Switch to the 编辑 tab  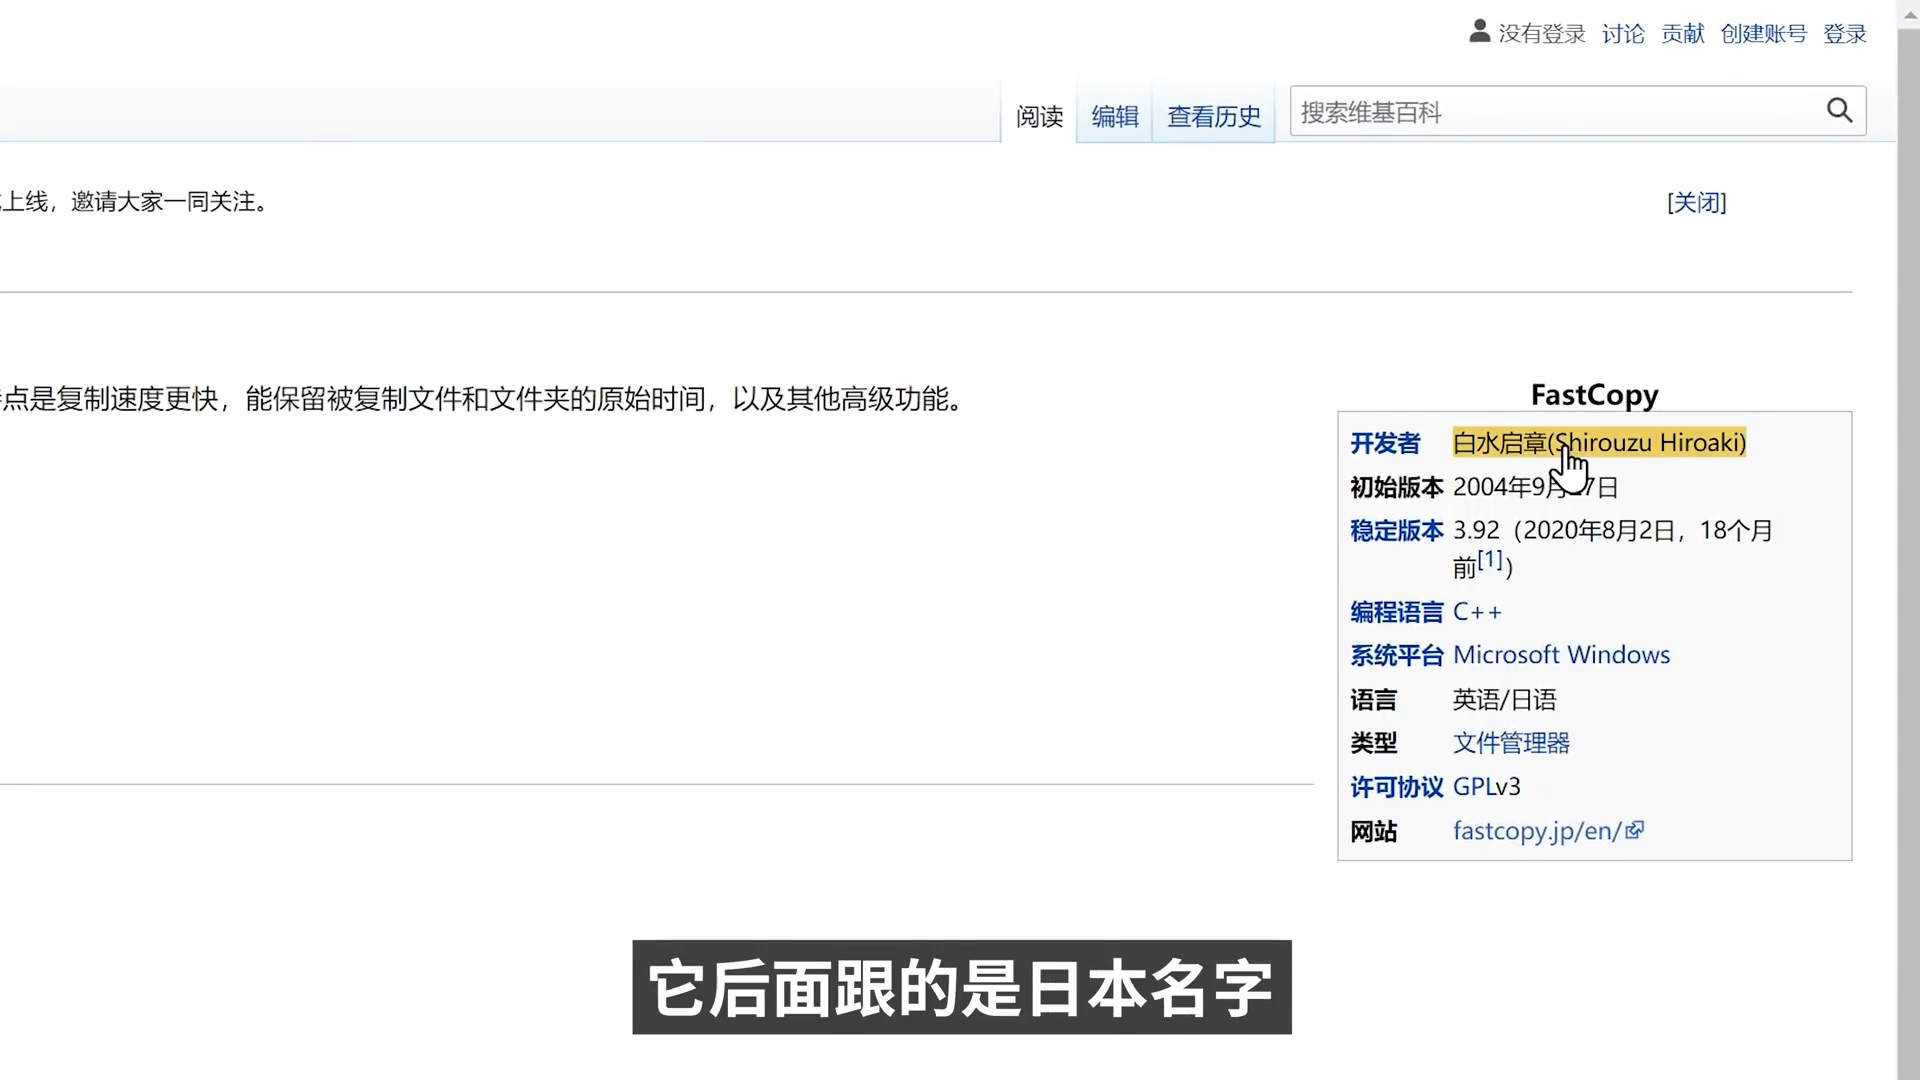1114,117
